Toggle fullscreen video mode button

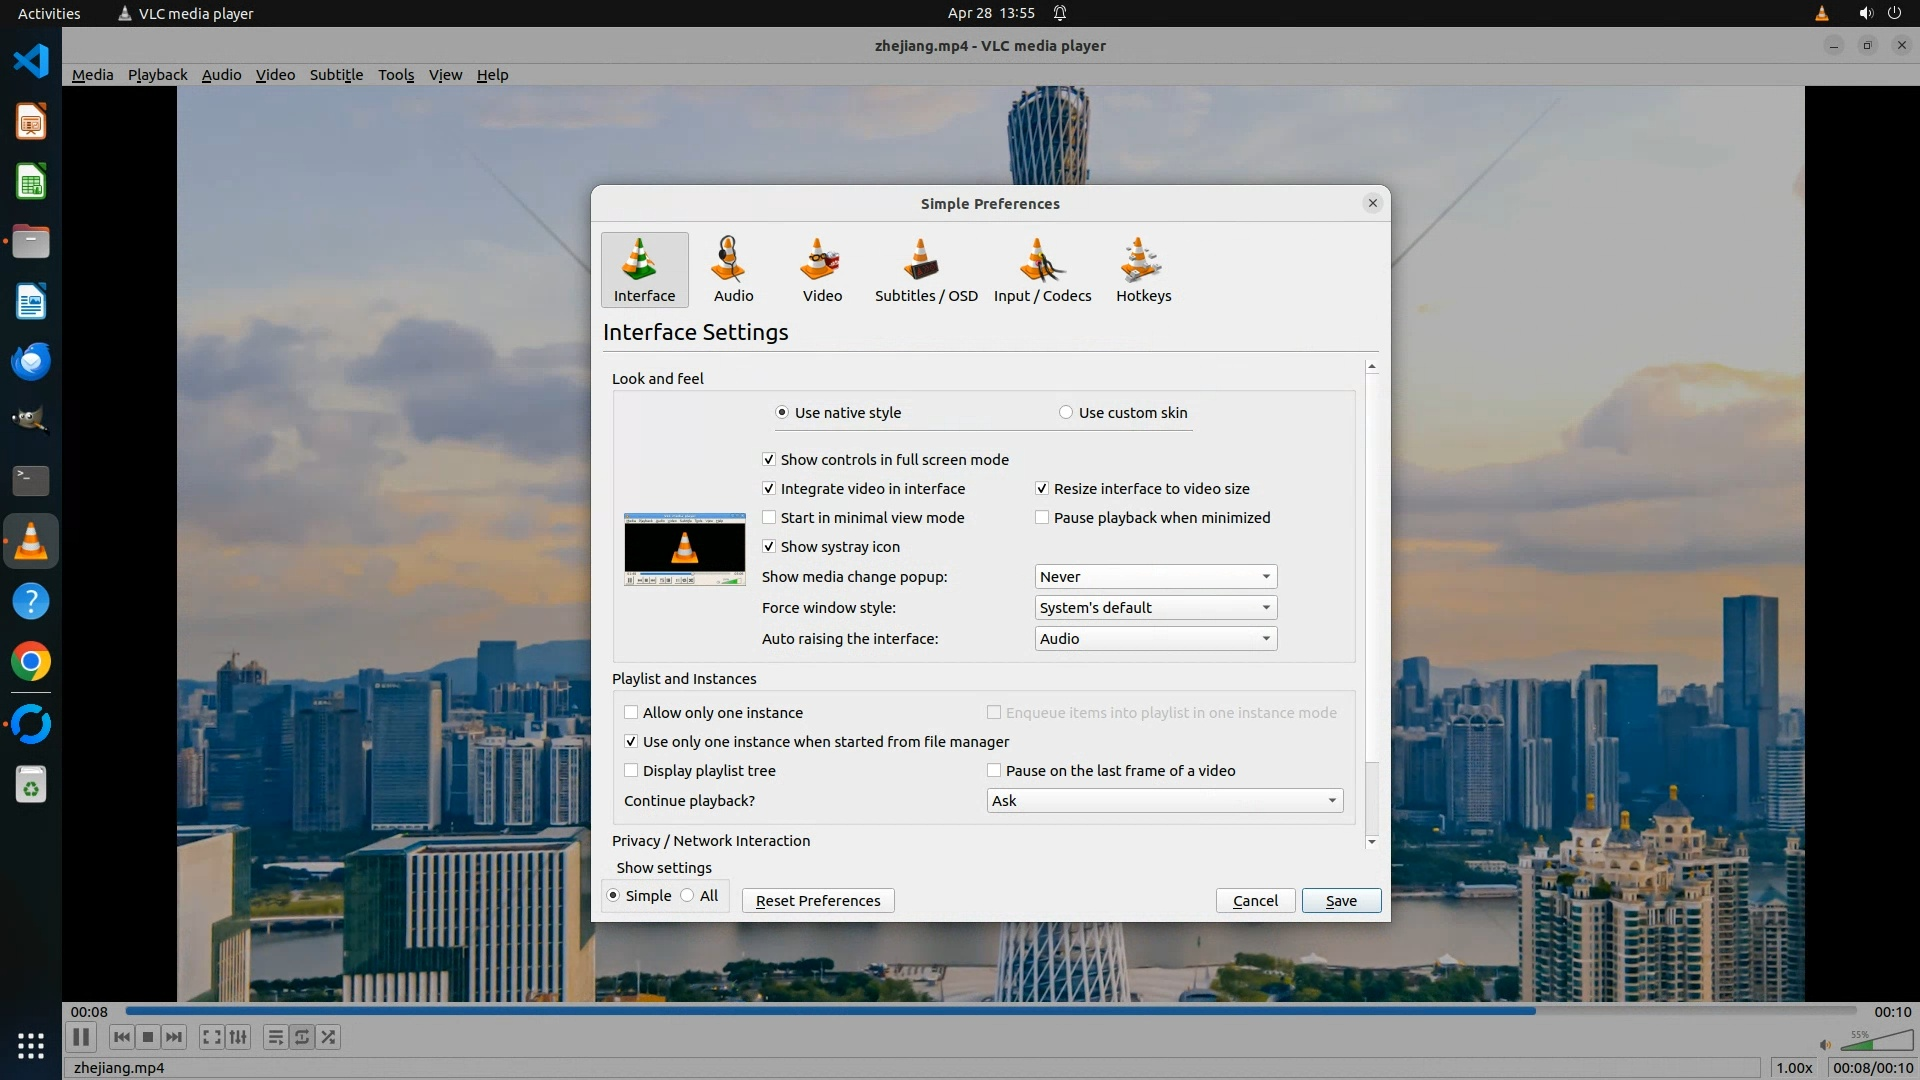[x=211, y=1037]
